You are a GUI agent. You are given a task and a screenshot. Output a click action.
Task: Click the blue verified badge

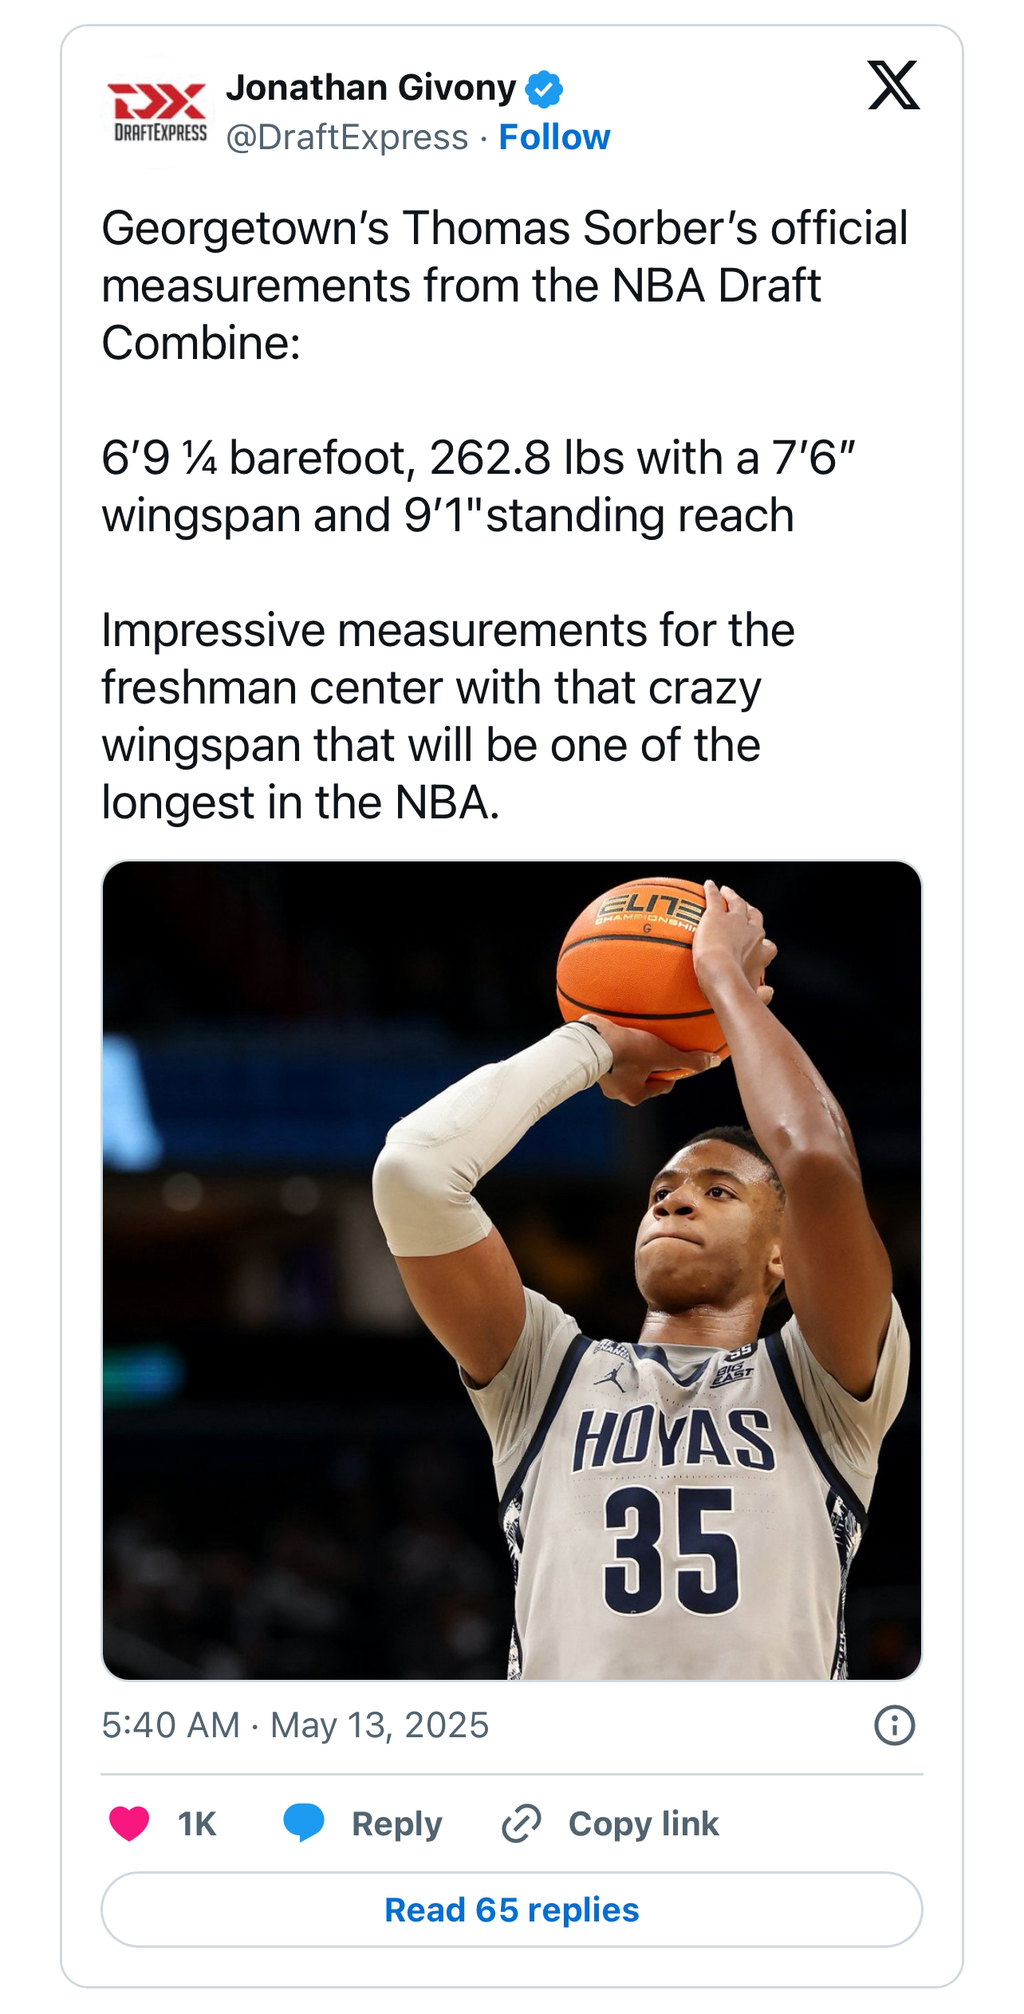[x=545, y=89]
